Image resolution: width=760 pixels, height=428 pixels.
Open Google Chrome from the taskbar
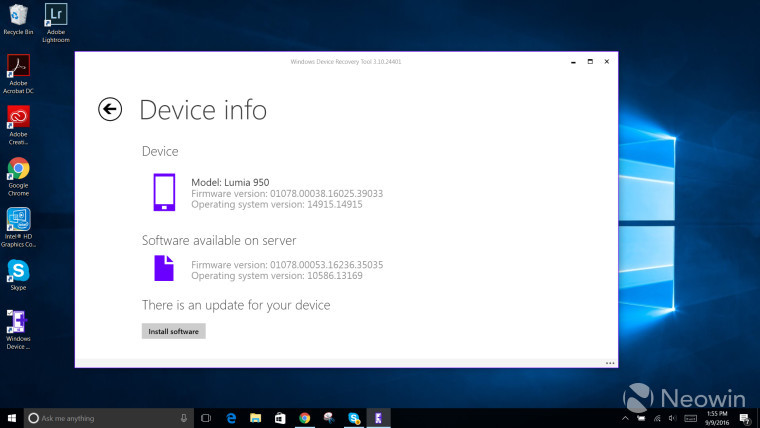click(x=304, y=418)
